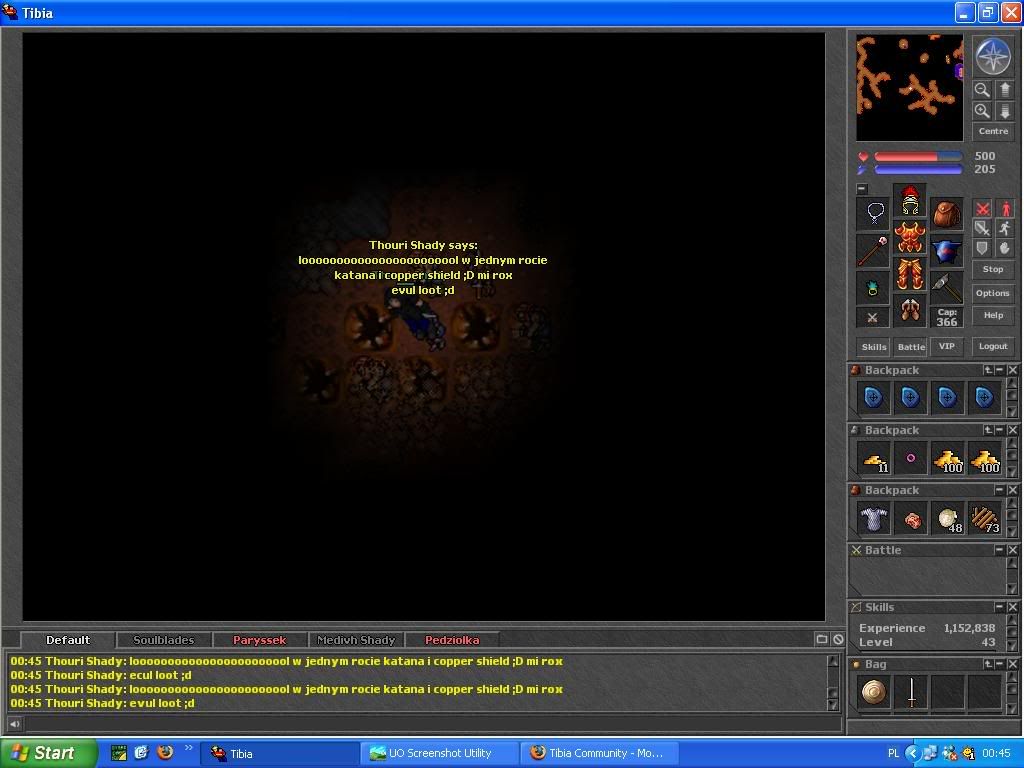Open the Options dialog
This screenshot has height=768, width=1024.
[x=993, y=293]
